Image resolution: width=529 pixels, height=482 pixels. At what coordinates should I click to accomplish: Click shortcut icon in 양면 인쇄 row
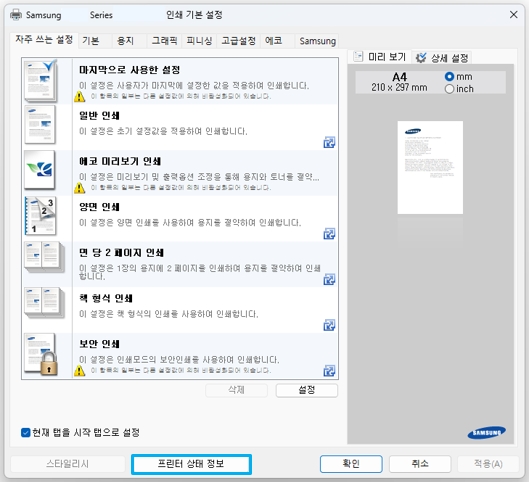point(329,234)
